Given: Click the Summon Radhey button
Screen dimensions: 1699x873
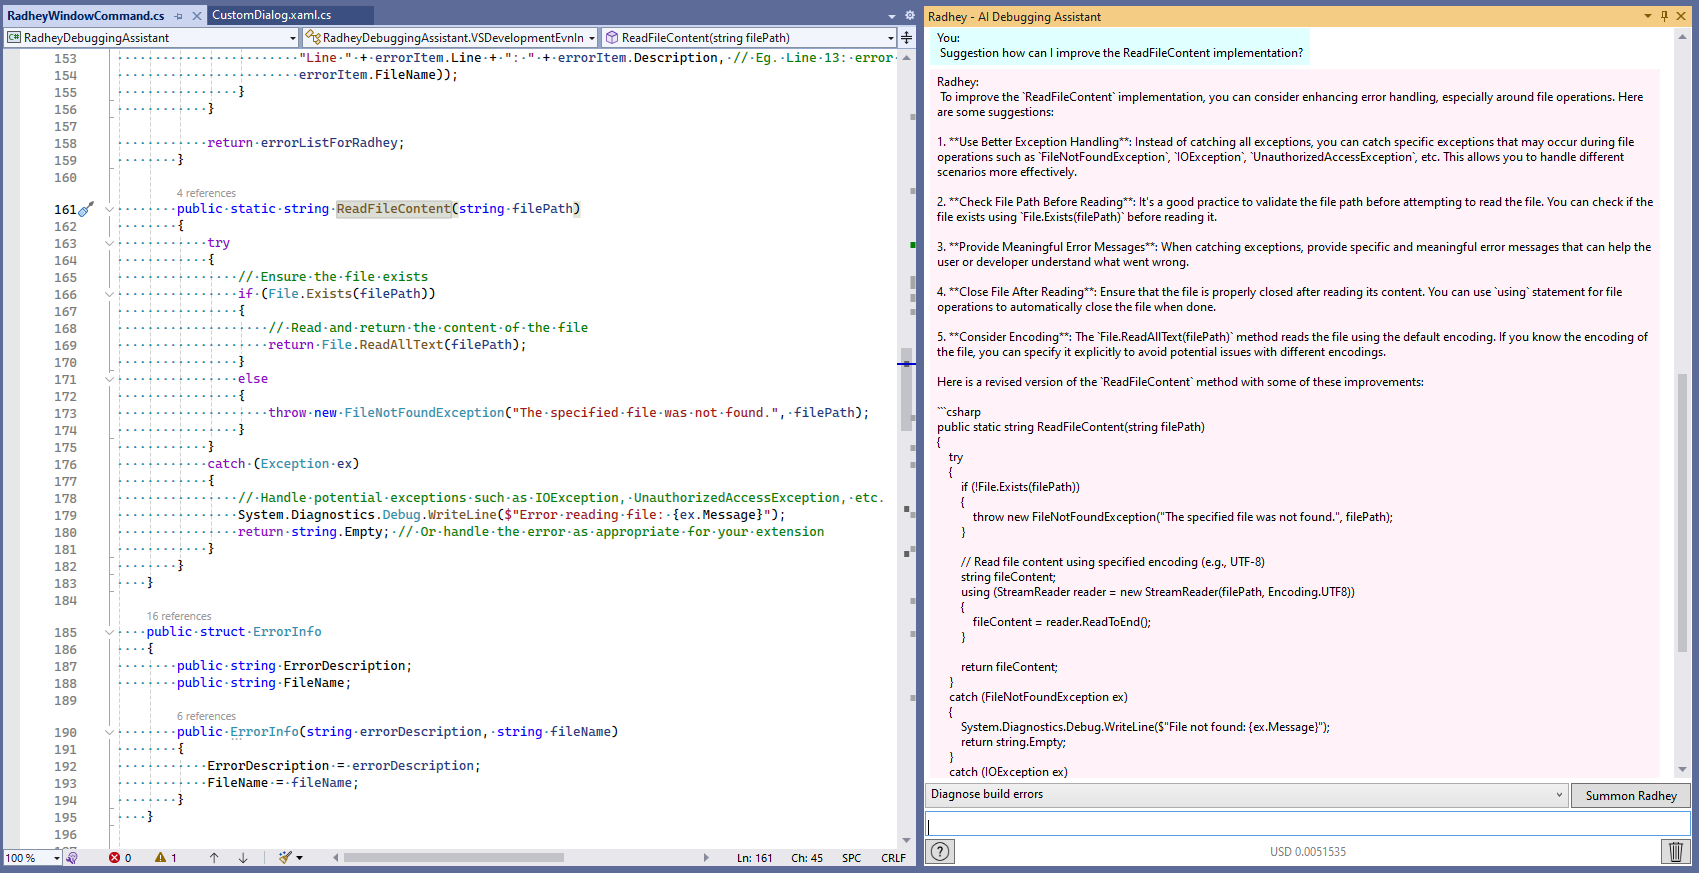Looking at the screenshot, I should (1630, 796).
